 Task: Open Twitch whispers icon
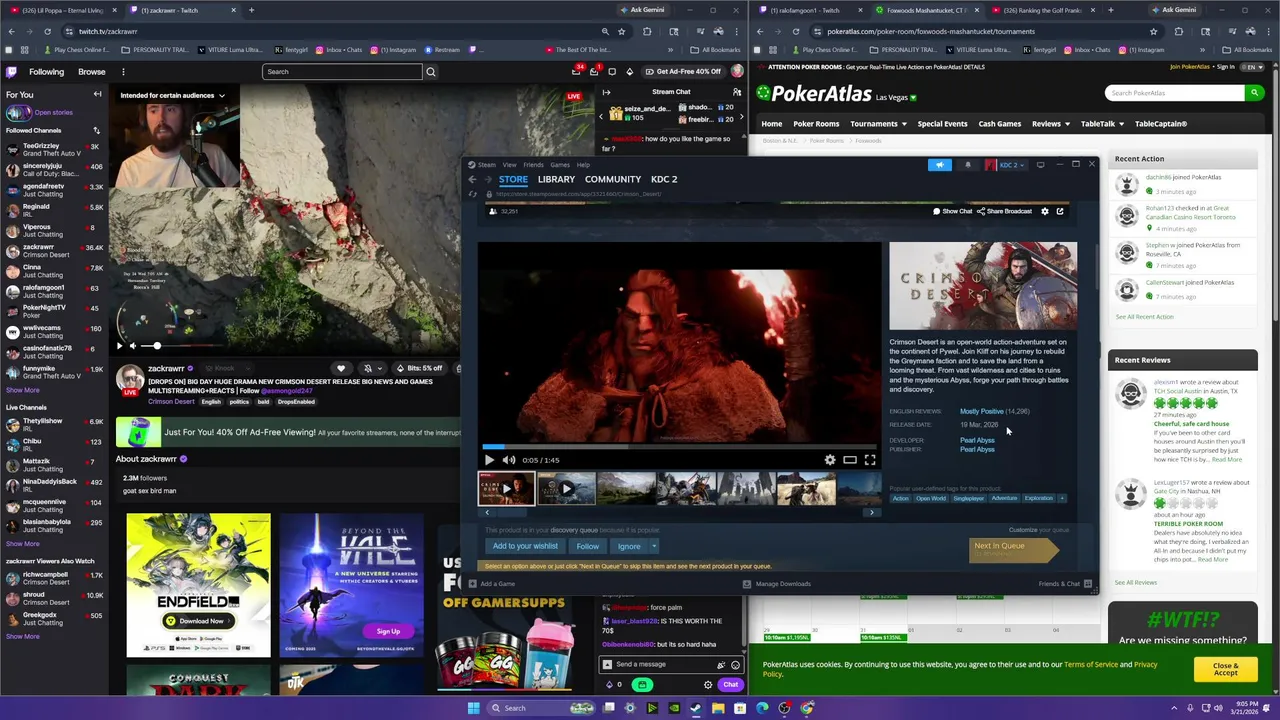[612, 72]
